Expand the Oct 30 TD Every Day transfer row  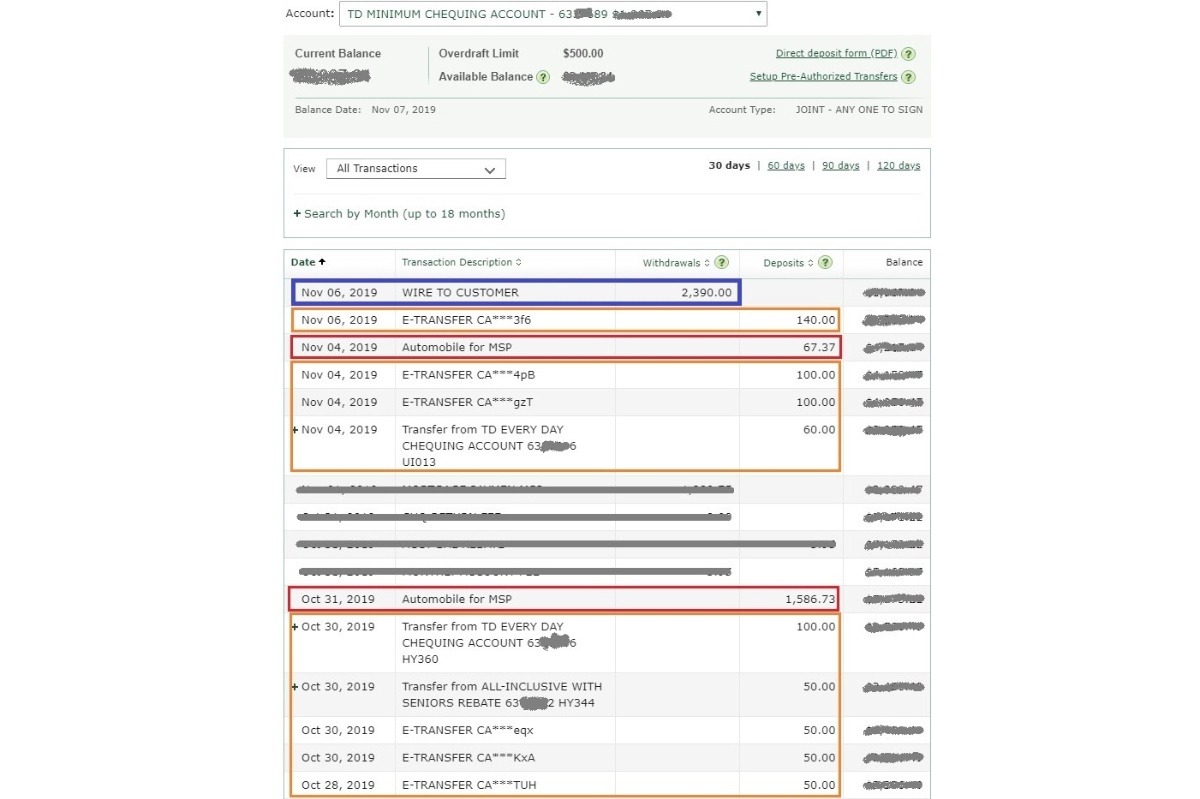pos(295,627)
